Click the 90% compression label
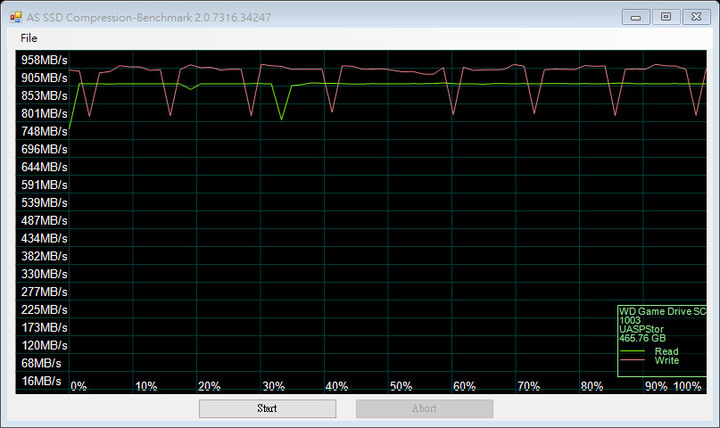 (x=656, y=386)
